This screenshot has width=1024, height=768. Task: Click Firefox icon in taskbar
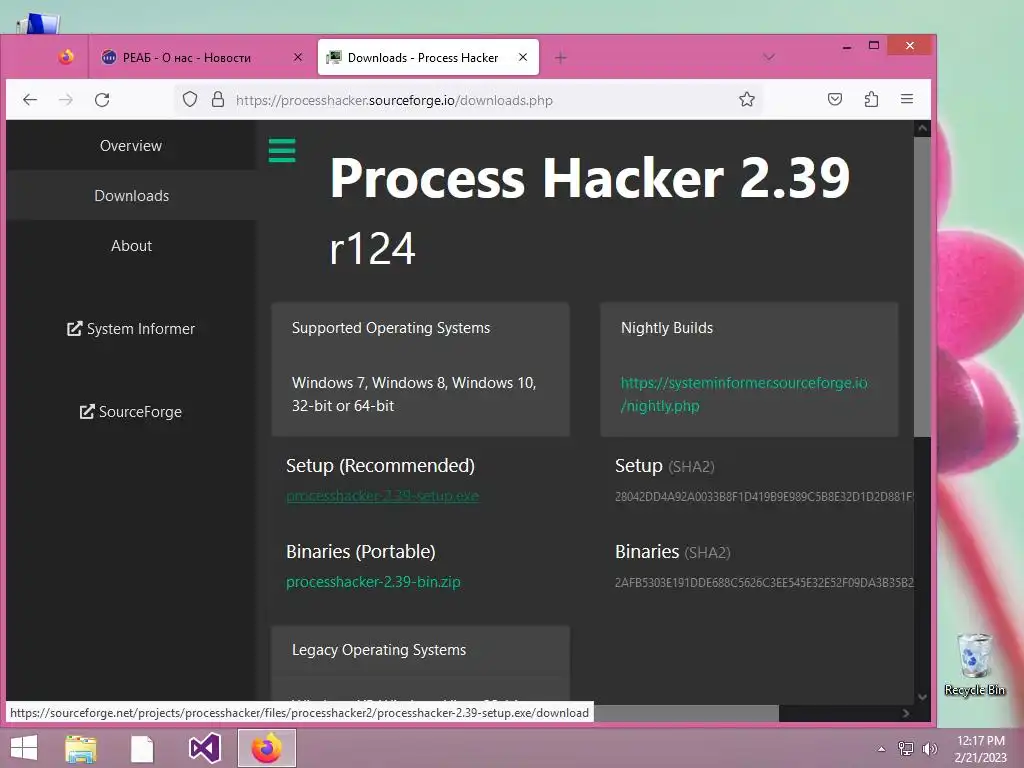[x=266, y=748]
